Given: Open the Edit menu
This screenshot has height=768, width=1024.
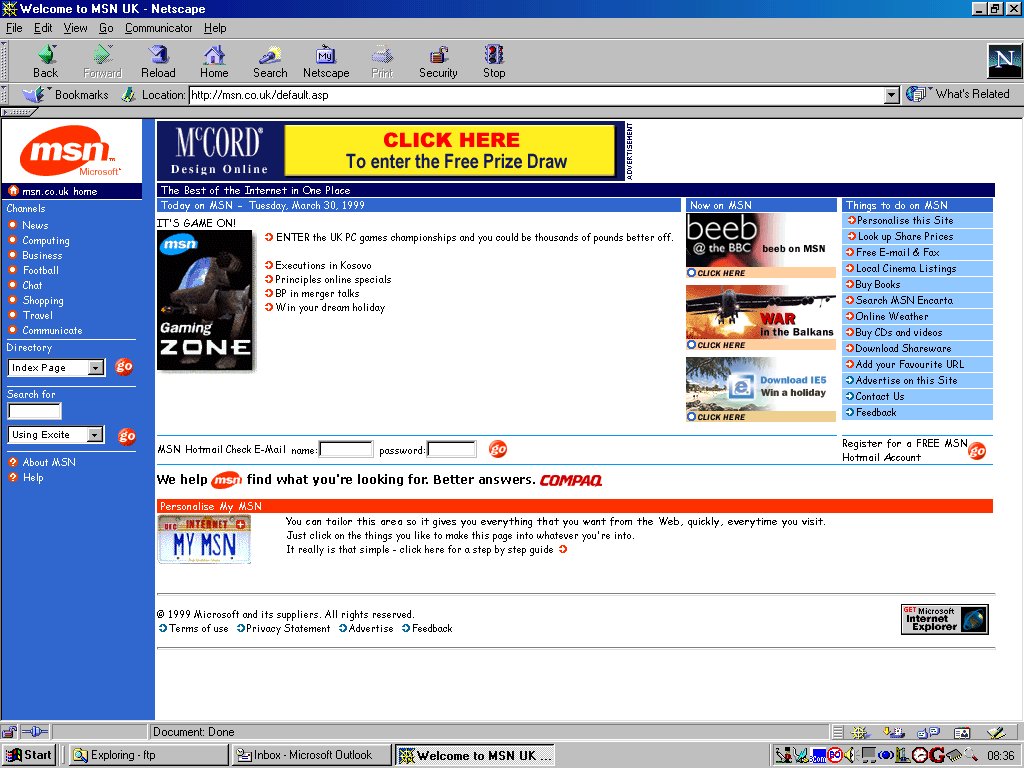Looking at the screenshot, I should (x=43, y=28).
